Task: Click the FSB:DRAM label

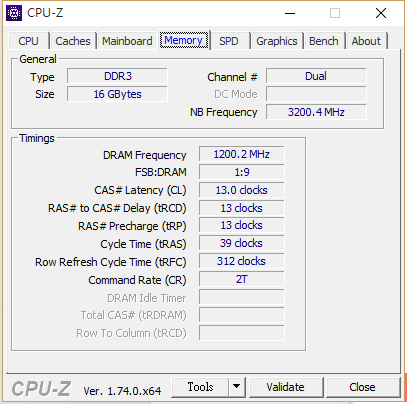Action: (161, 172)
